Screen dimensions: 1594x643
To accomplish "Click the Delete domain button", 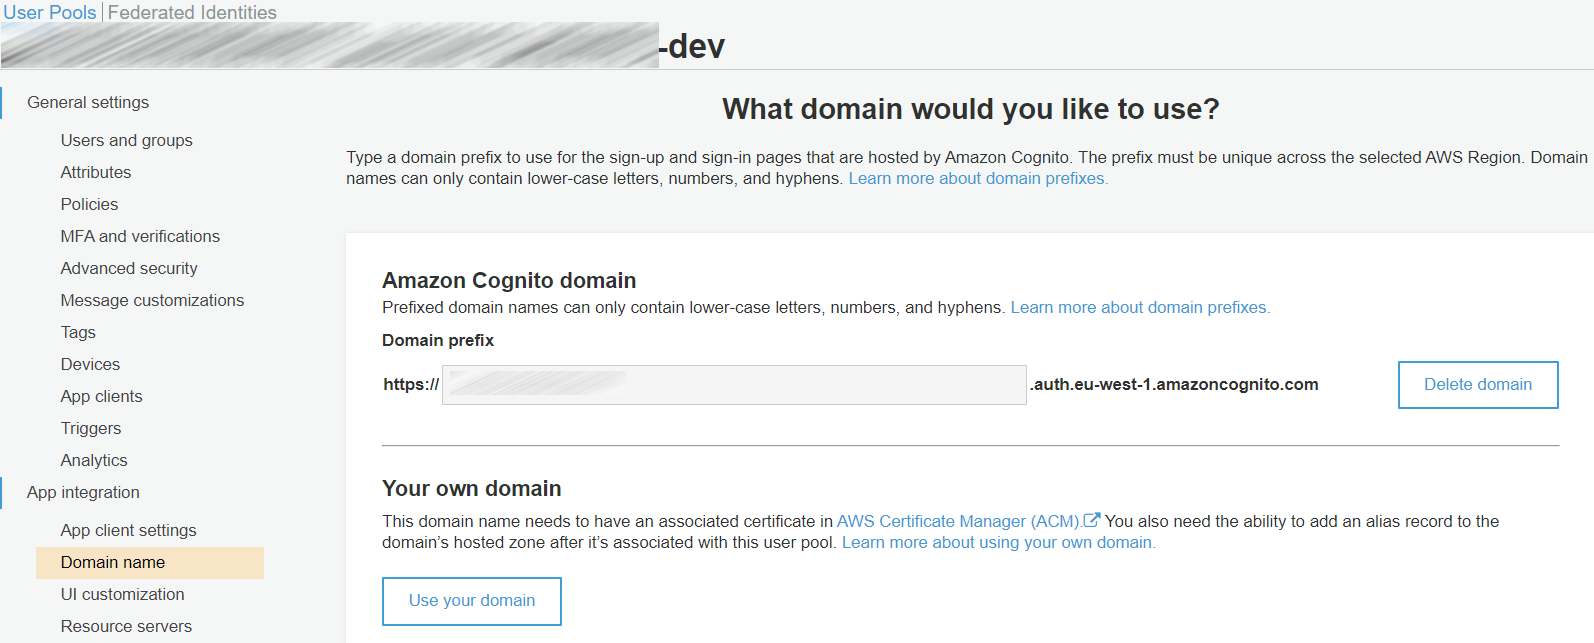I will pyautogui.click(x=1478, y=385).
